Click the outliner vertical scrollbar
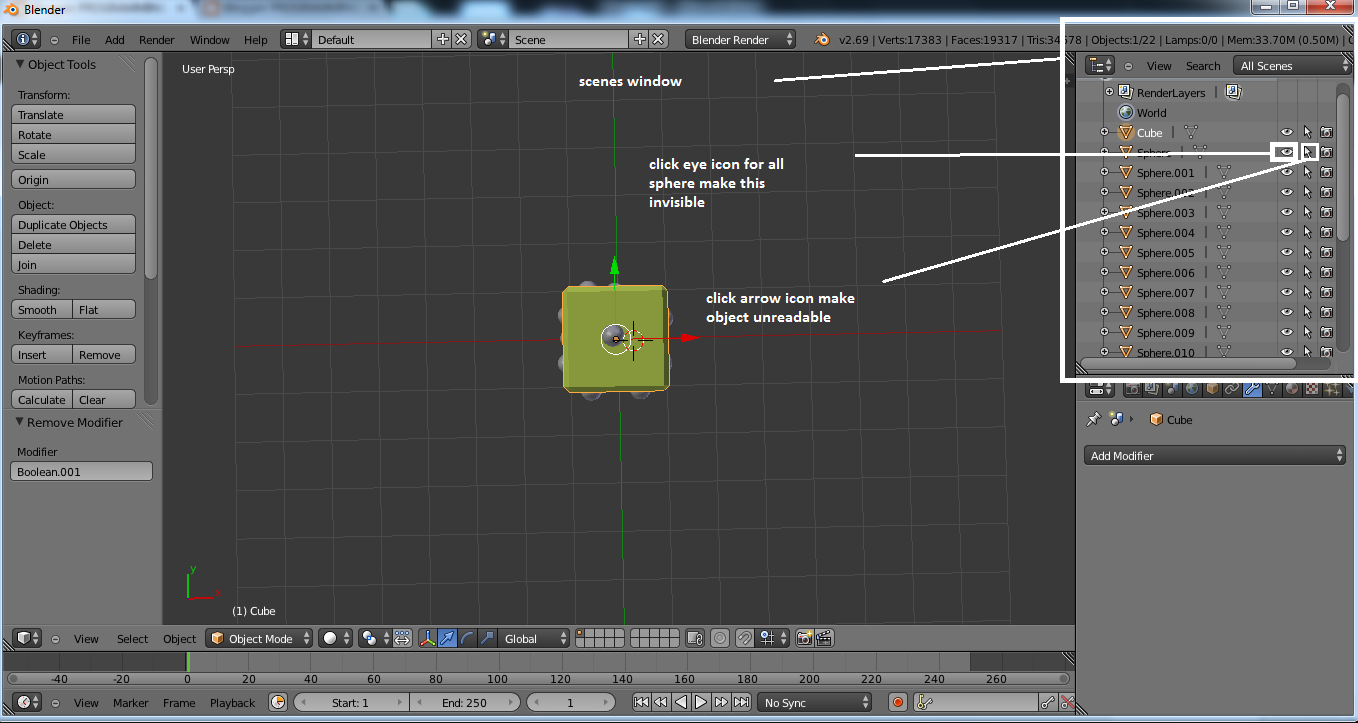 (x=1343, y=165)
